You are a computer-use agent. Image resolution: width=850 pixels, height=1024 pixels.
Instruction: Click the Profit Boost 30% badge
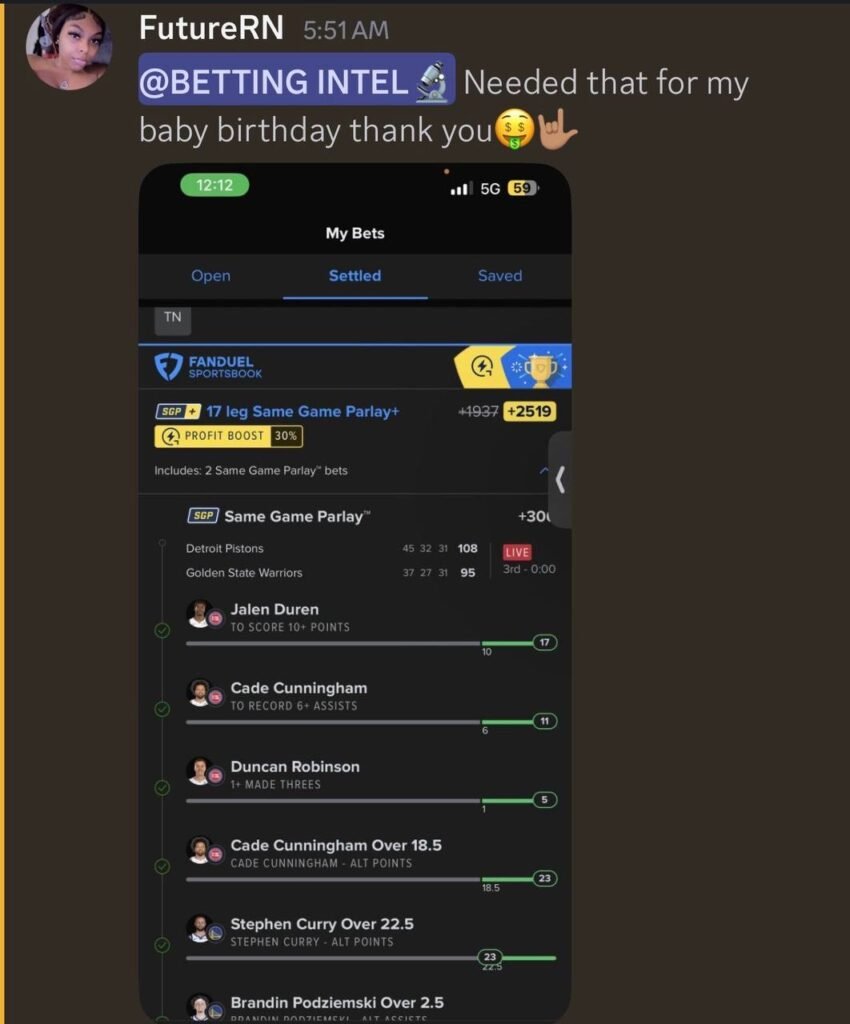(x=228, y=436)
